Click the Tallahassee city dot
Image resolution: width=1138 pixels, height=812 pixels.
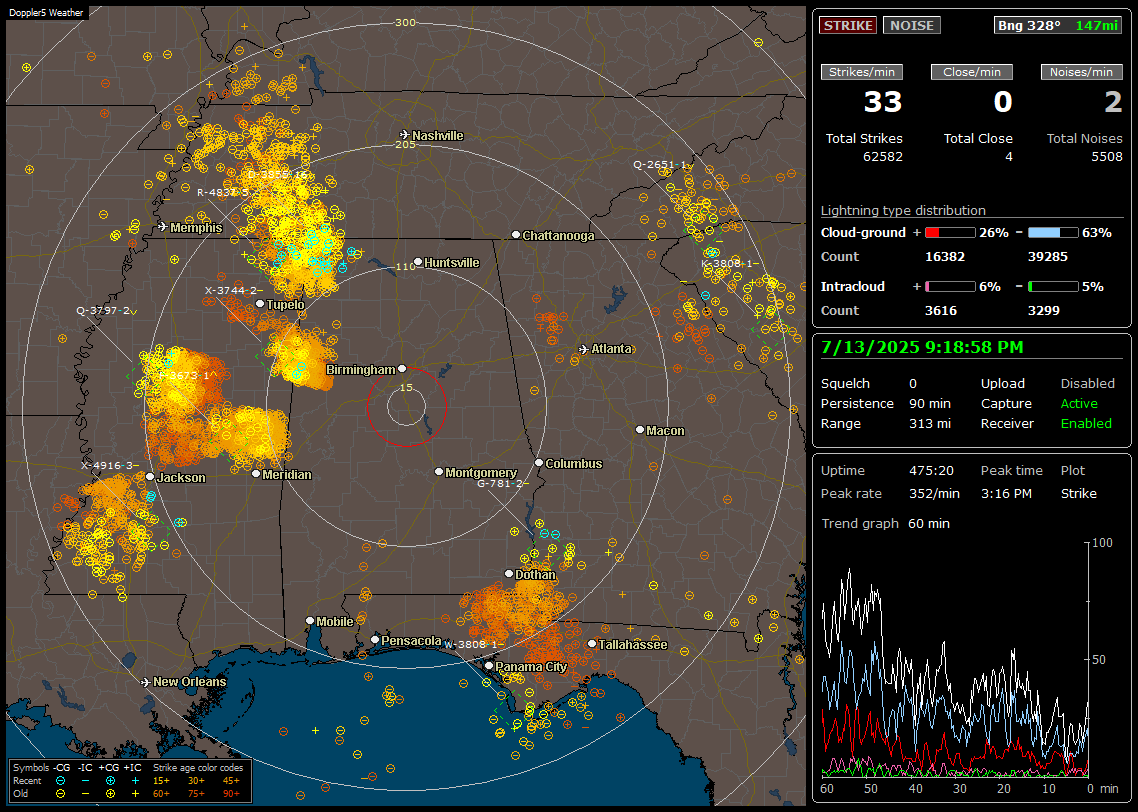click(592, 644)
